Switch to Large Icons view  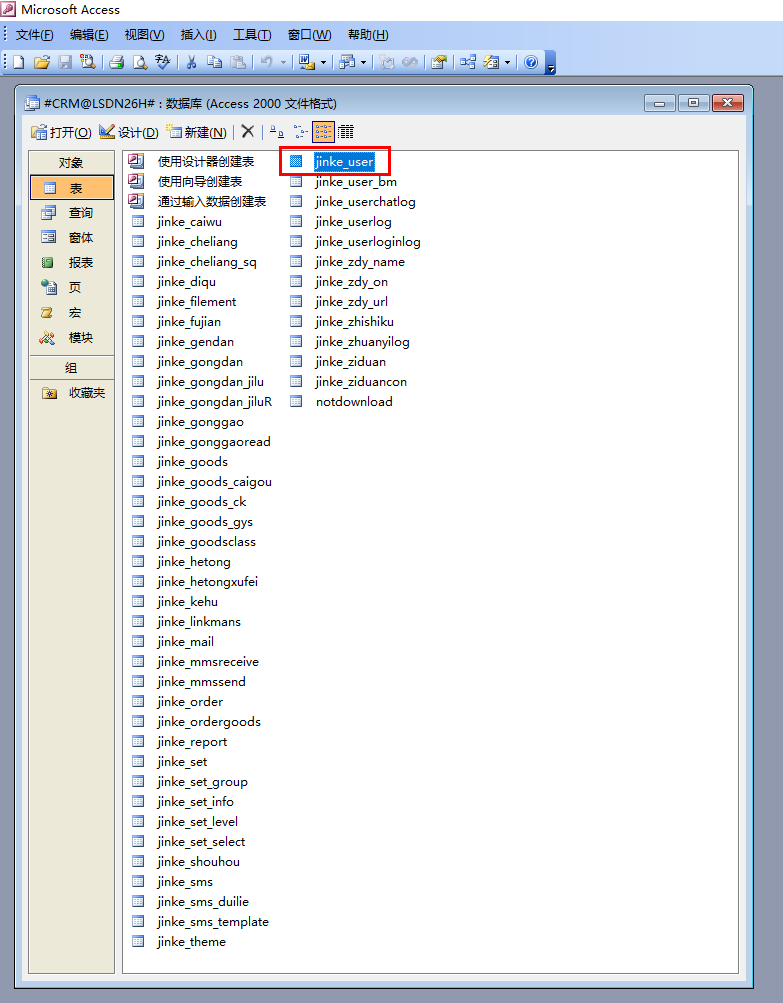point(276,132)
